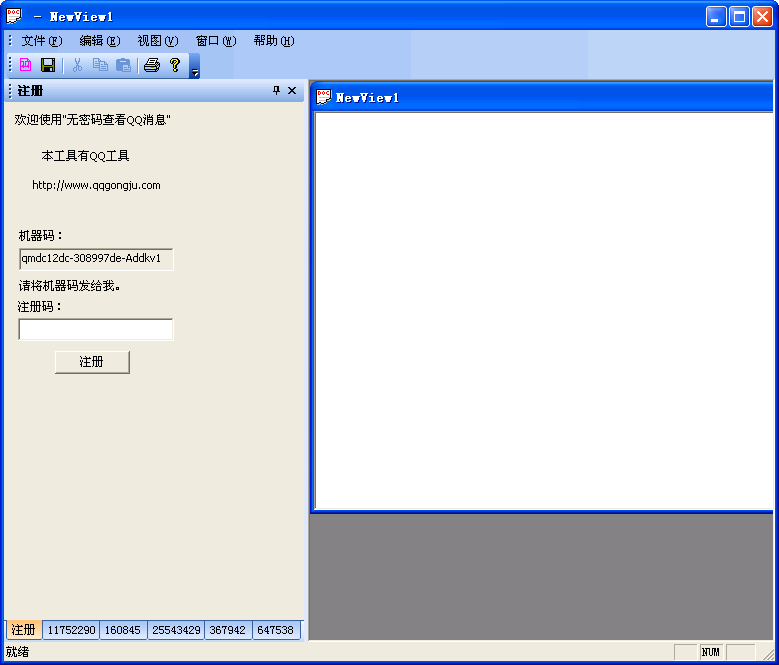779x665 pixels.
Task: Open the 帮助(H) menu
Action: coord(273,41)
